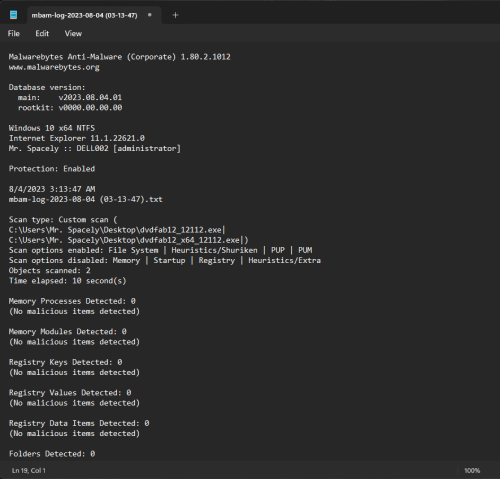The height and width of the screenshot is (479, 500).
Task: Click '(No malicious items detected)' under Registry Data Items
Action: pos(74,434)
